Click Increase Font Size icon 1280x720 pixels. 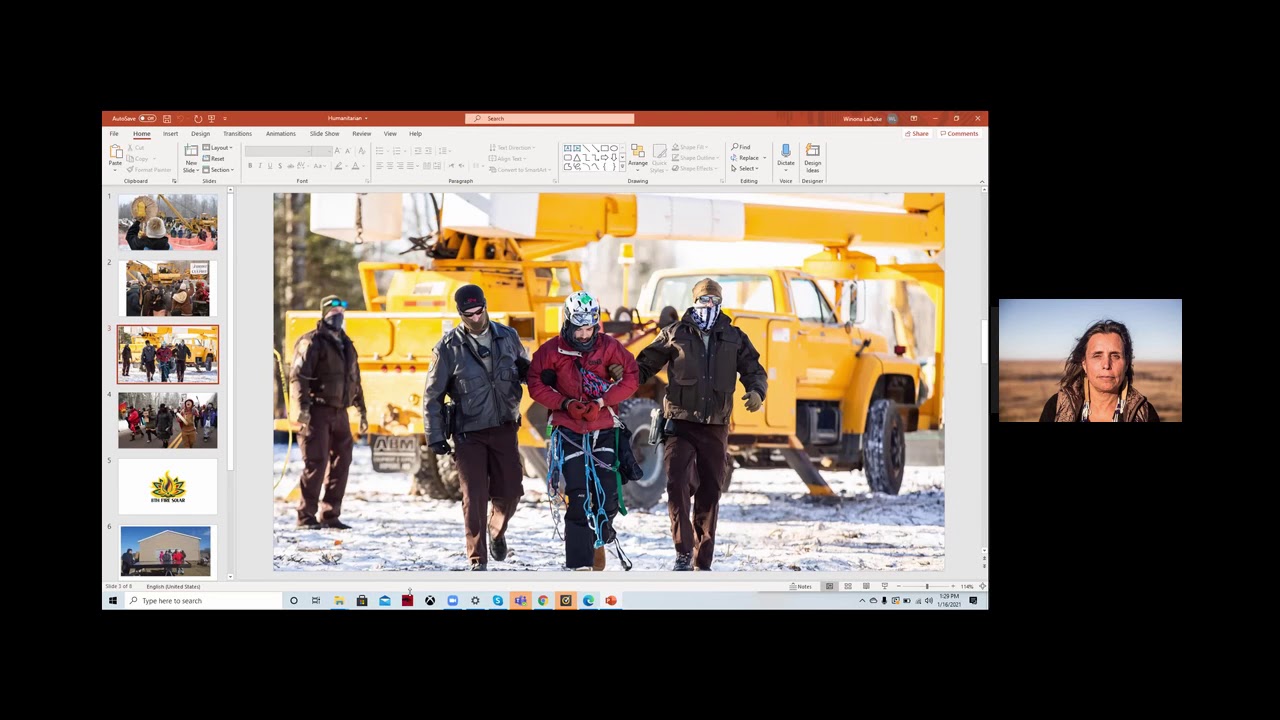coord(337,151)
